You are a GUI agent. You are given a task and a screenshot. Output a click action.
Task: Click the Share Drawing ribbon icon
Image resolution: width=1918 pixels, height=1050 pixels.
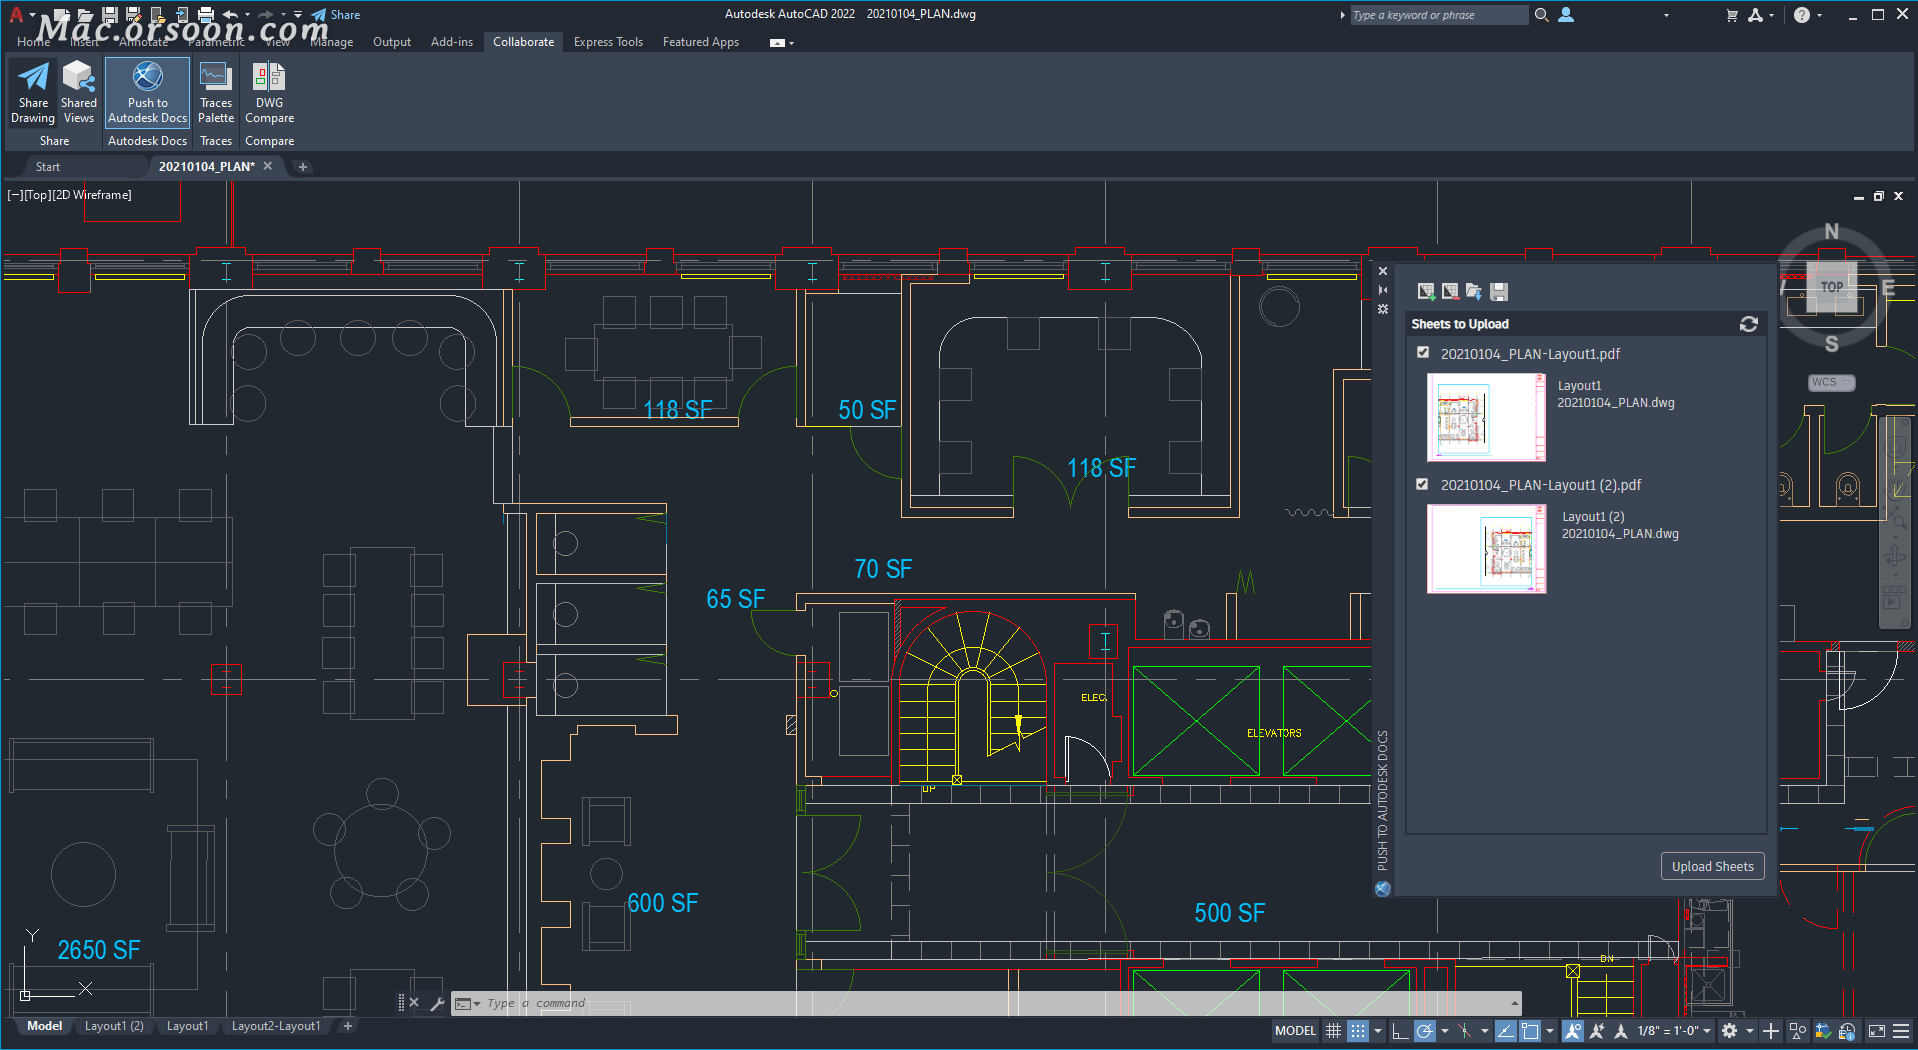tap(33, 92)
